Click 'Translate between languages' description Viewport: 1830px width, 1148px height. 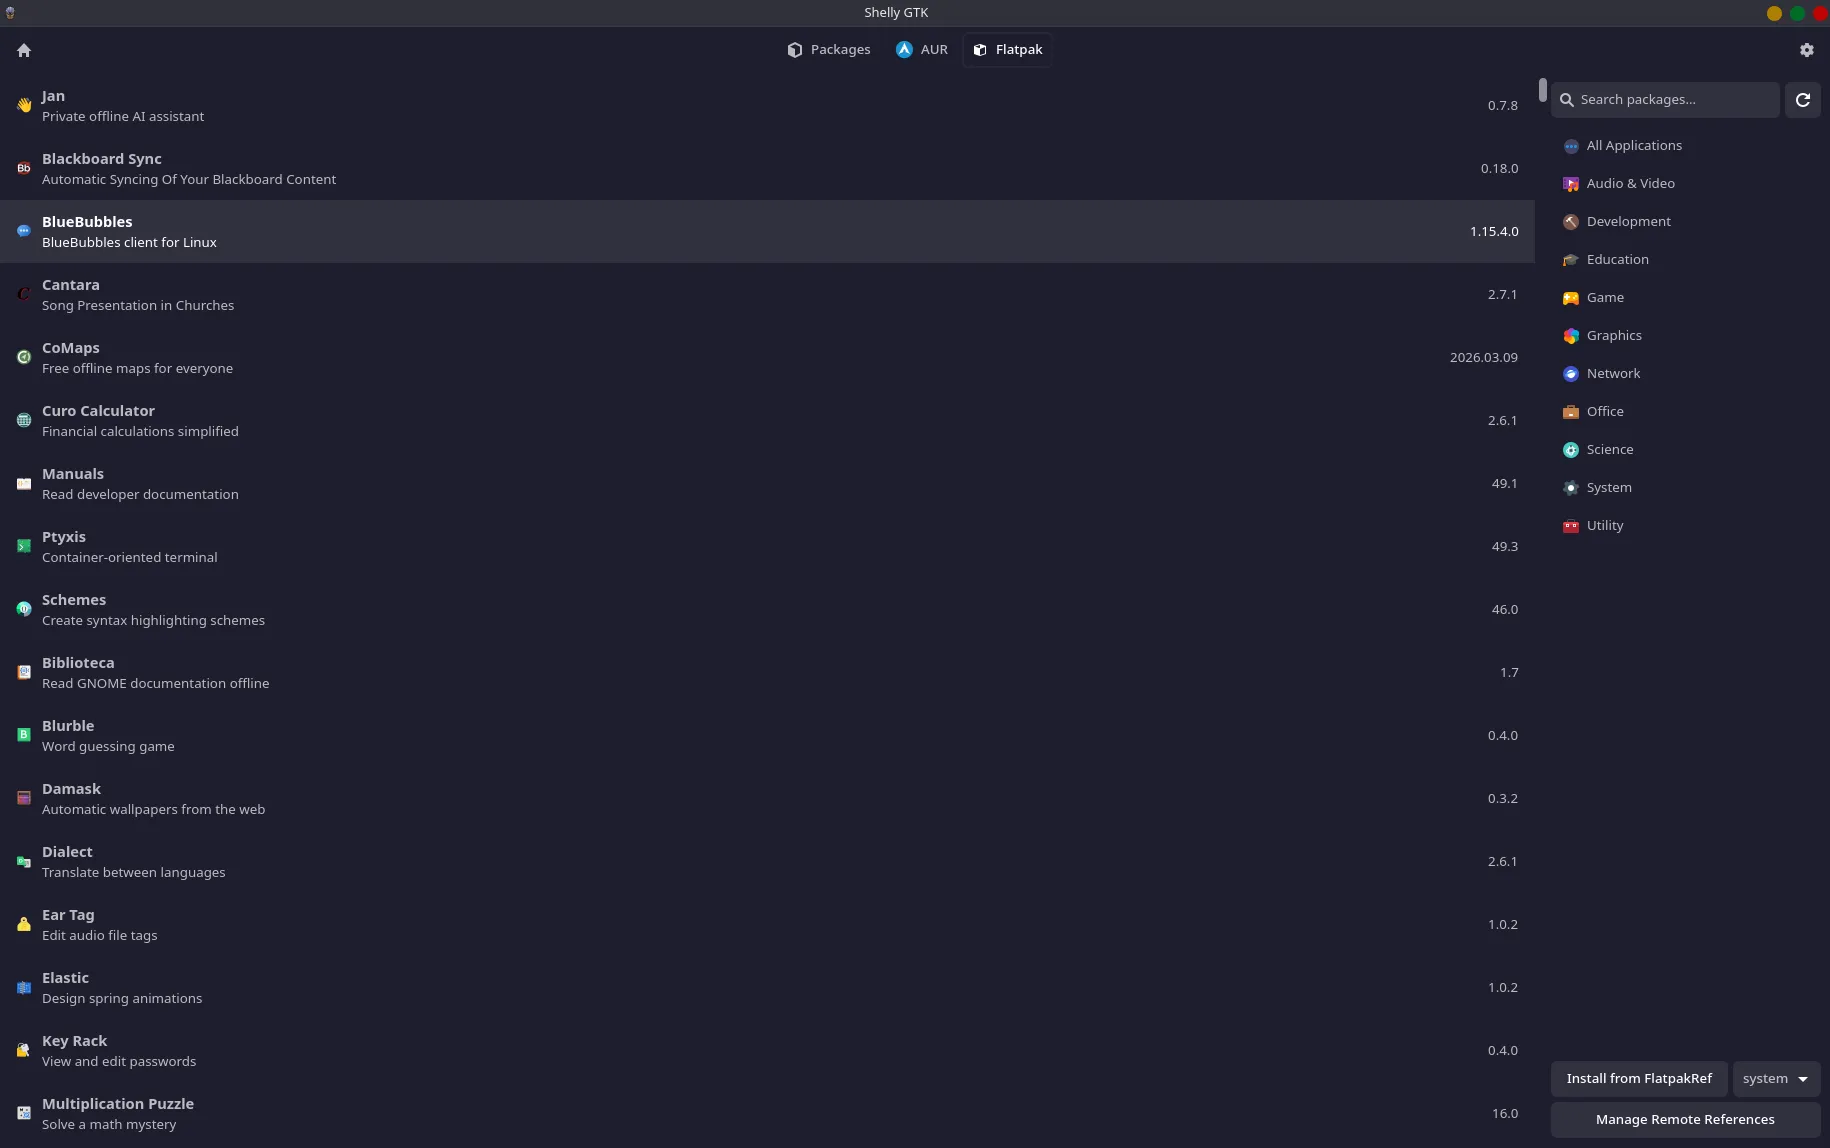(133, 873)
